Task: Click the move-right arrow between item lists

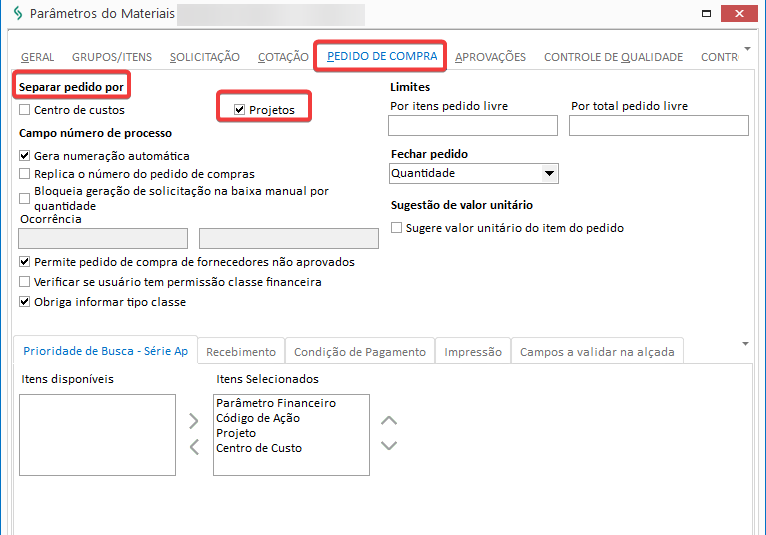Action: coord(195,420)
